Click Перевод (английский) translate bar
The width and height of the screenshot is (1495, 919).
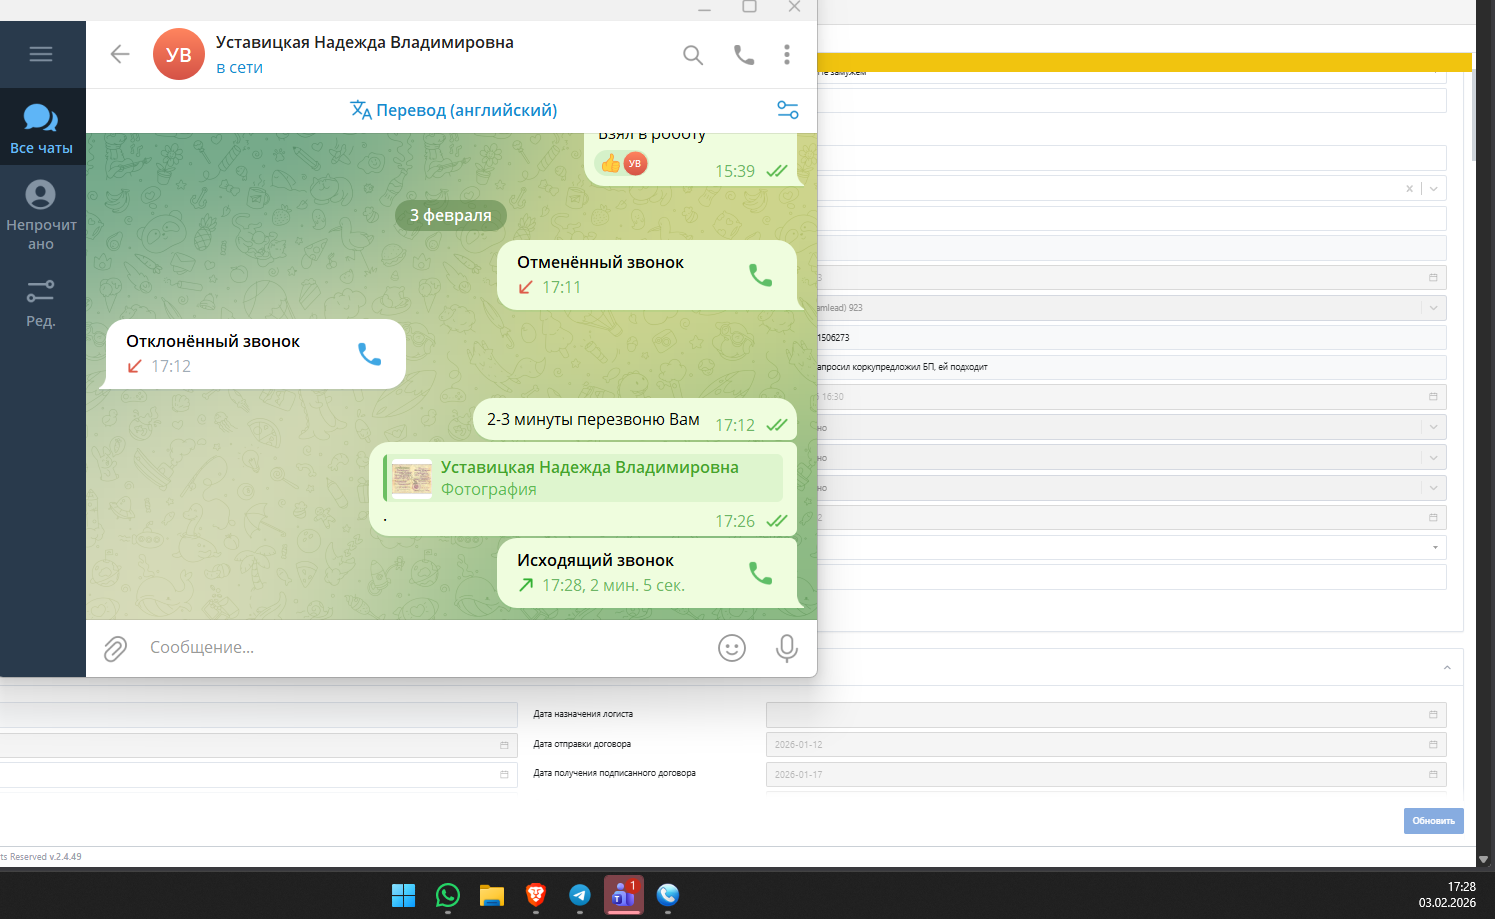pos(454,110)
